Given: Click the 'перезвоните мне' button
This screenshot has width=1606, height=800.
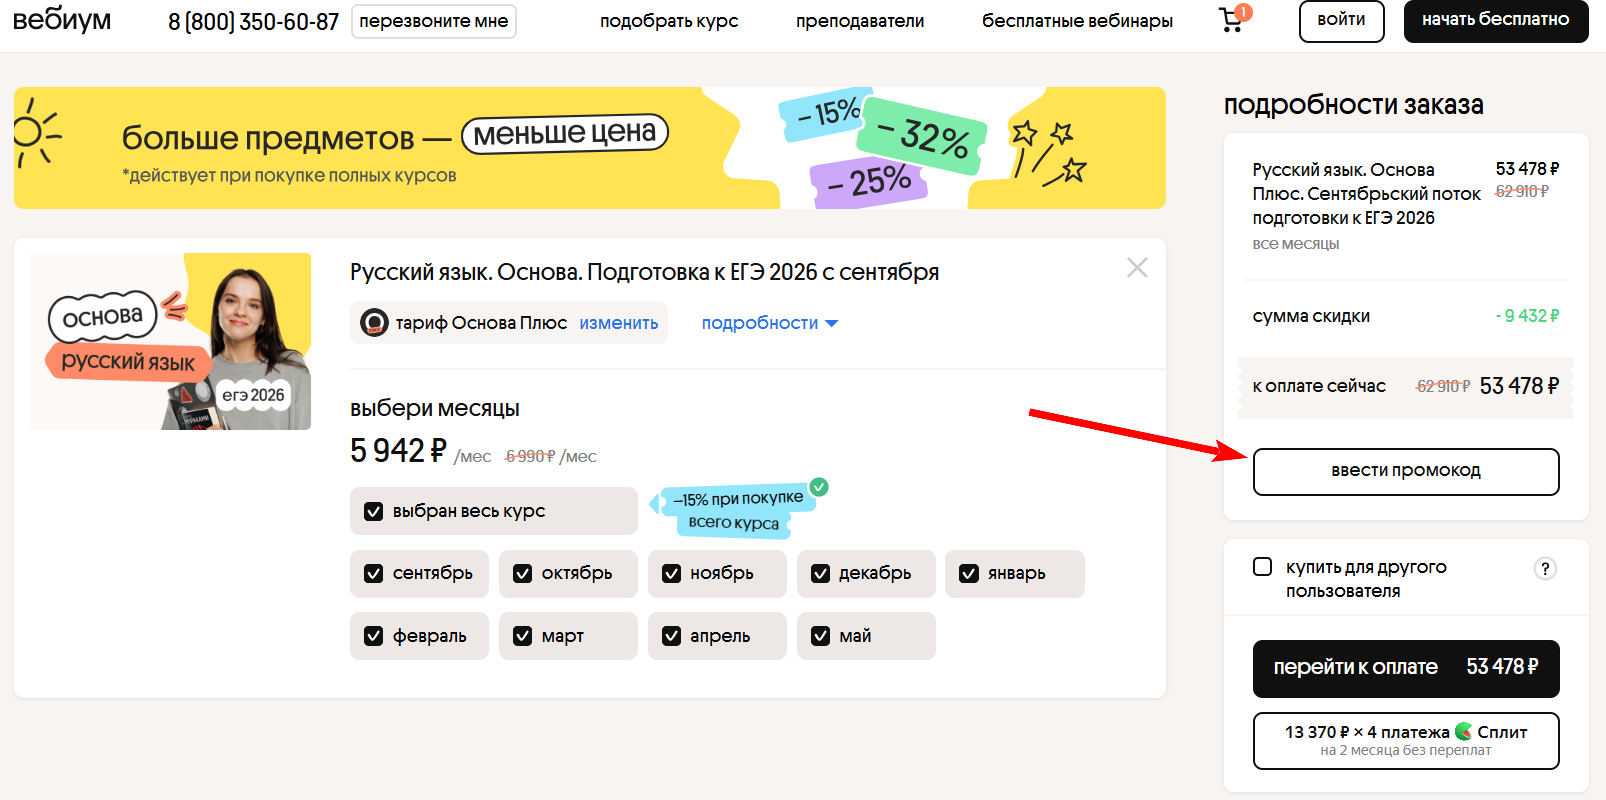Looking at the screenshot, I should pos(433,21).
